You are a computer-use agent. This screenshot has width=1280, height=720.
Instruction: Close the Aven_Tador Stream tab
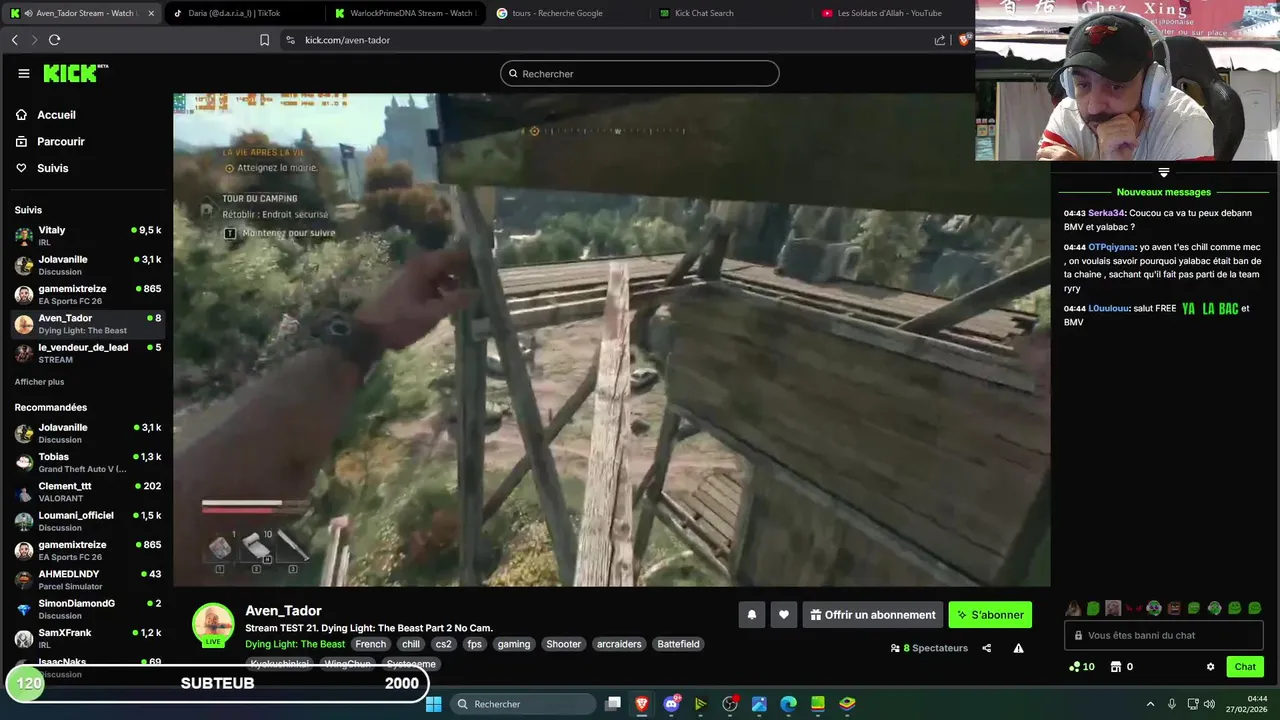[x=151, y=13]
